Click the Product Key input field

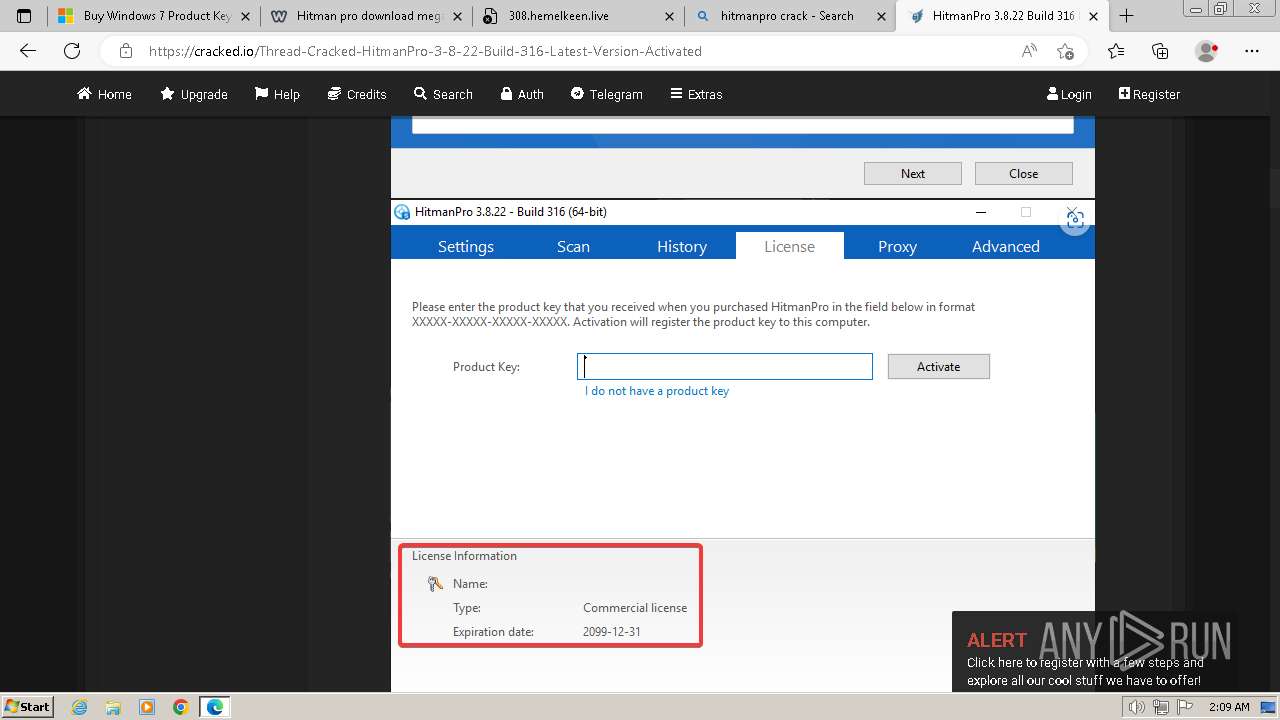725,366
